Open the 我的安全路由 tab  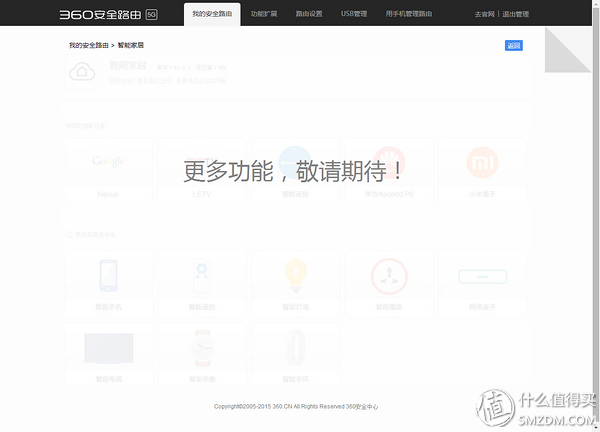(x=212, y=14)
